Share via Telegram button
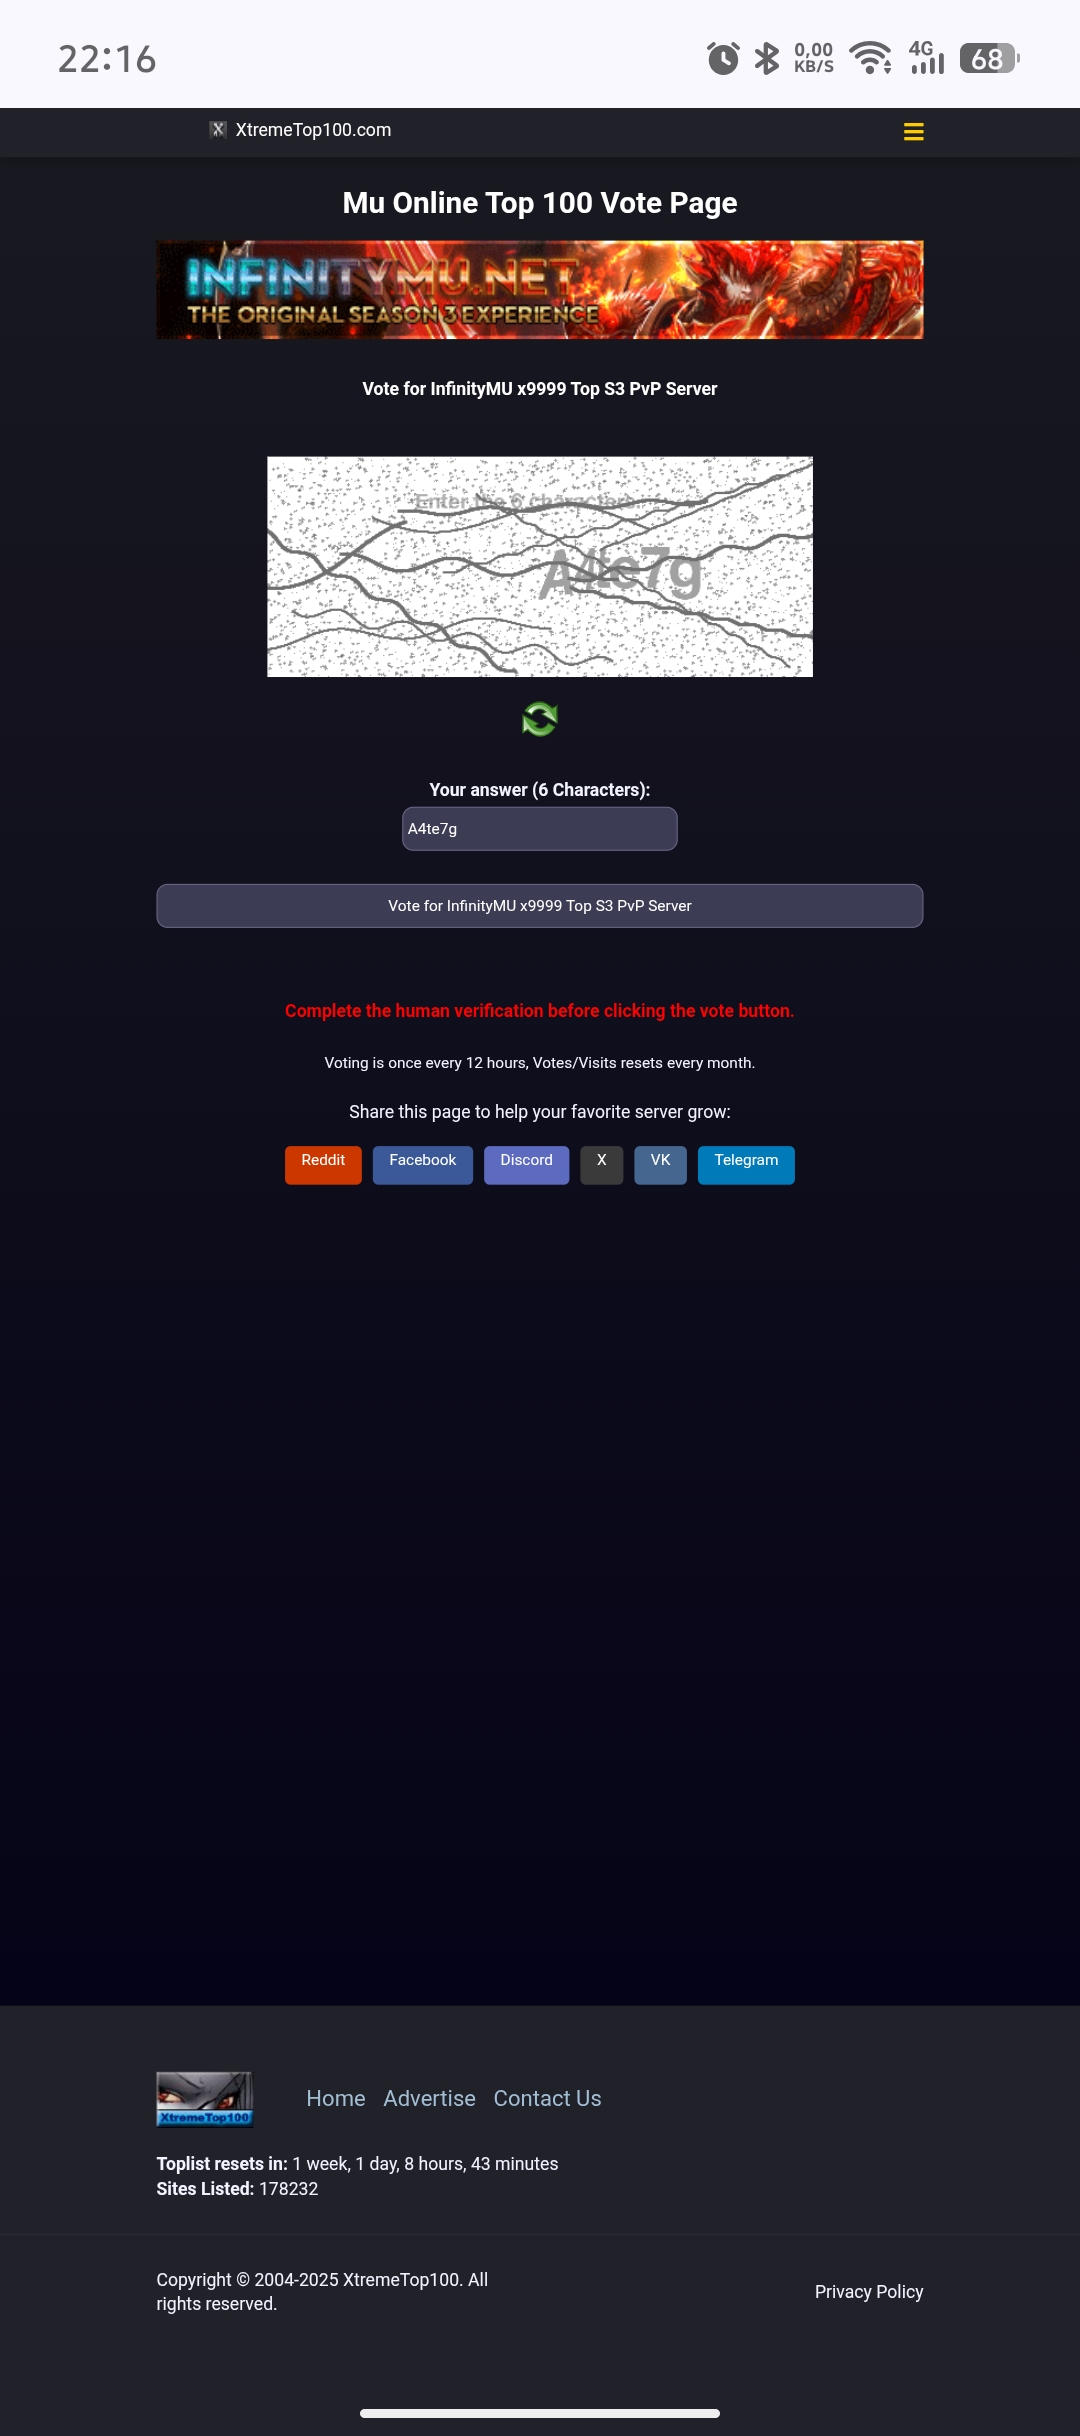The image size is (1080, 2436). [747, 1165]
